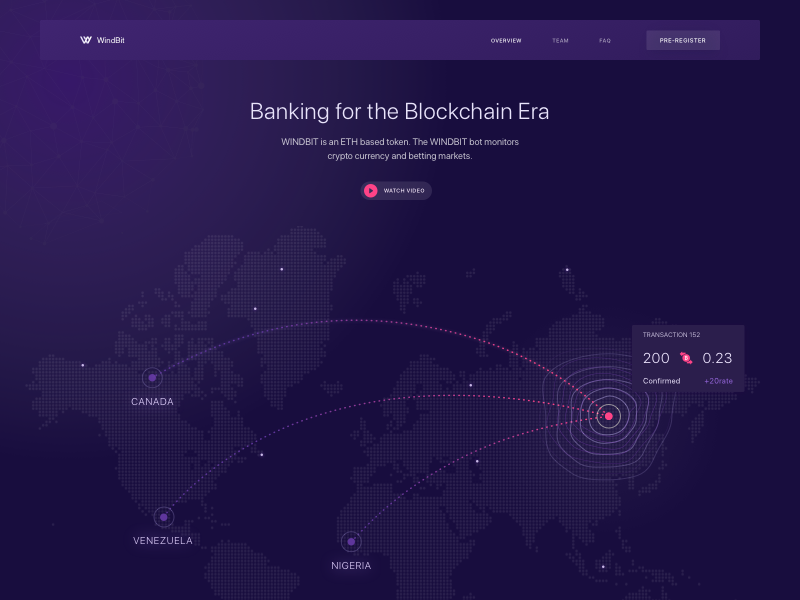Screen dimensions: 800x600
Task: Open the Overview nav item
Action: (506, 40)
